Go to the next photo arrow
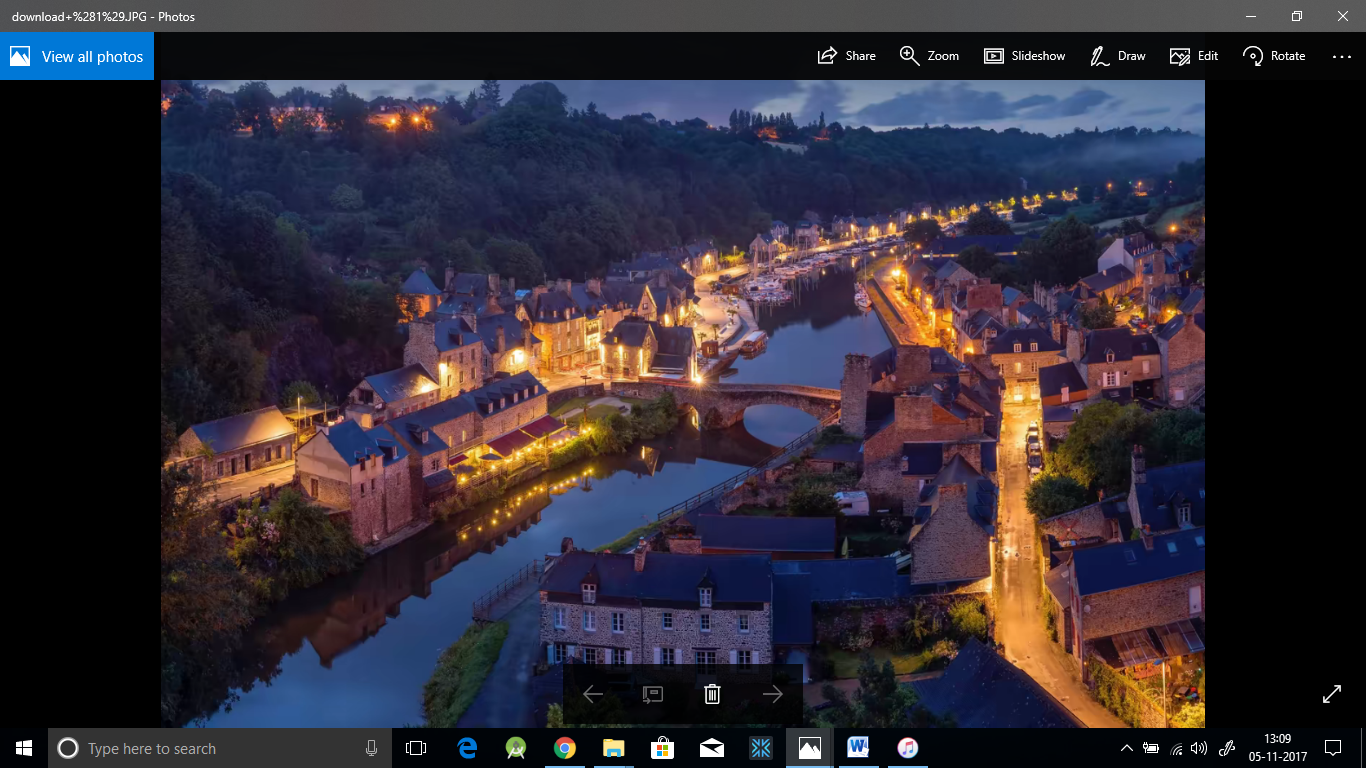 coord(772,694)
